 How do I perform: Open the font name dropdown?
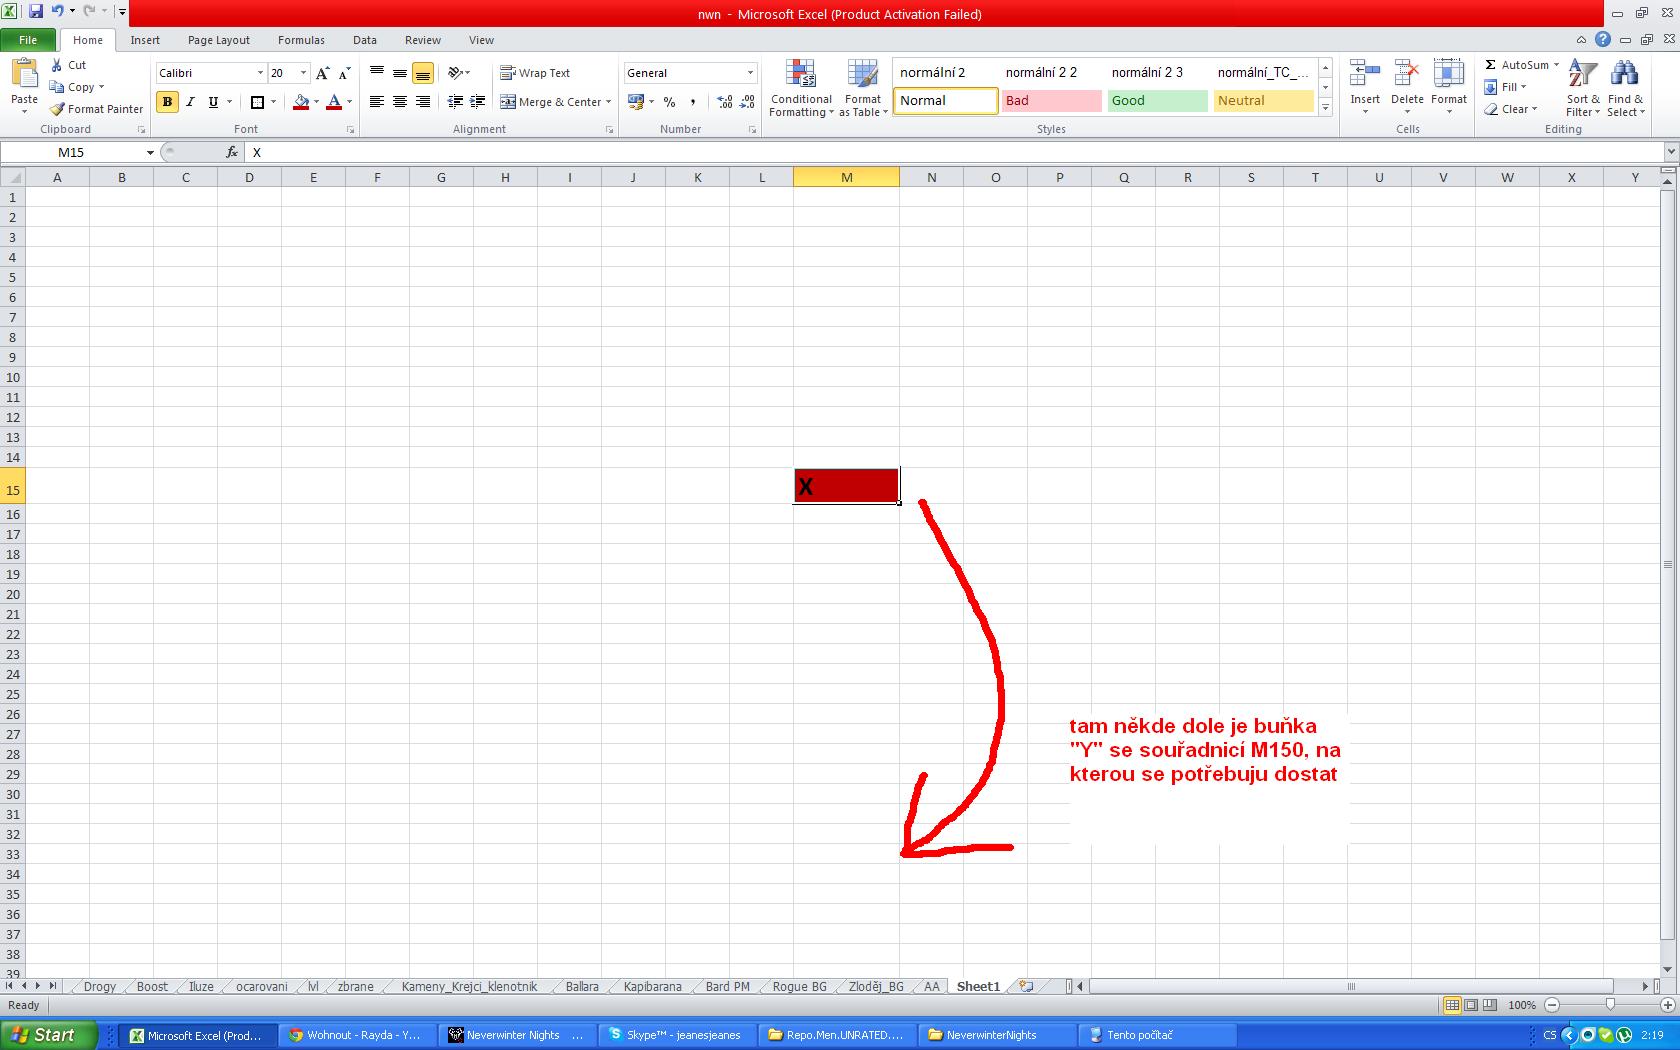tap(260, 73)
